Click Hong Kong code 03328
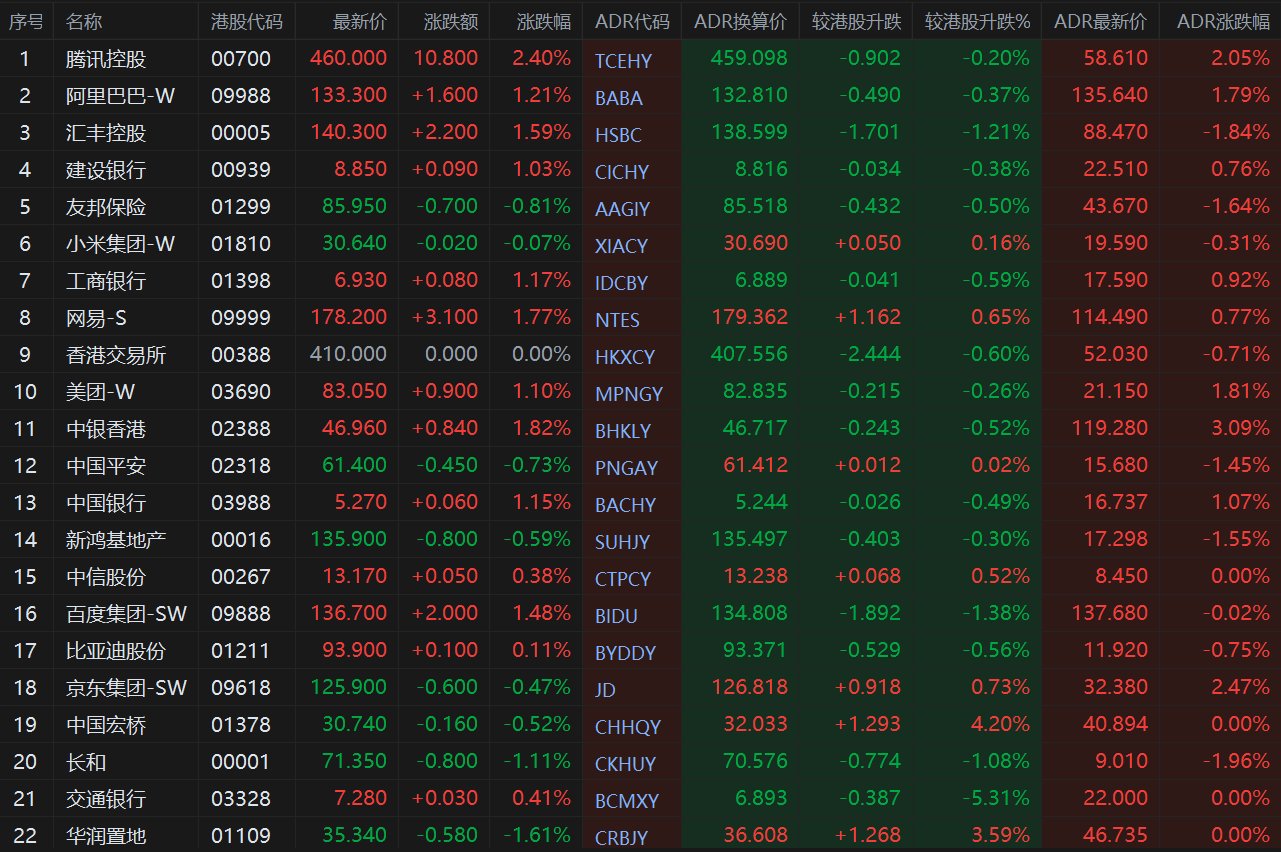This screenshot has width=1281, height=852. click(240, 799)
